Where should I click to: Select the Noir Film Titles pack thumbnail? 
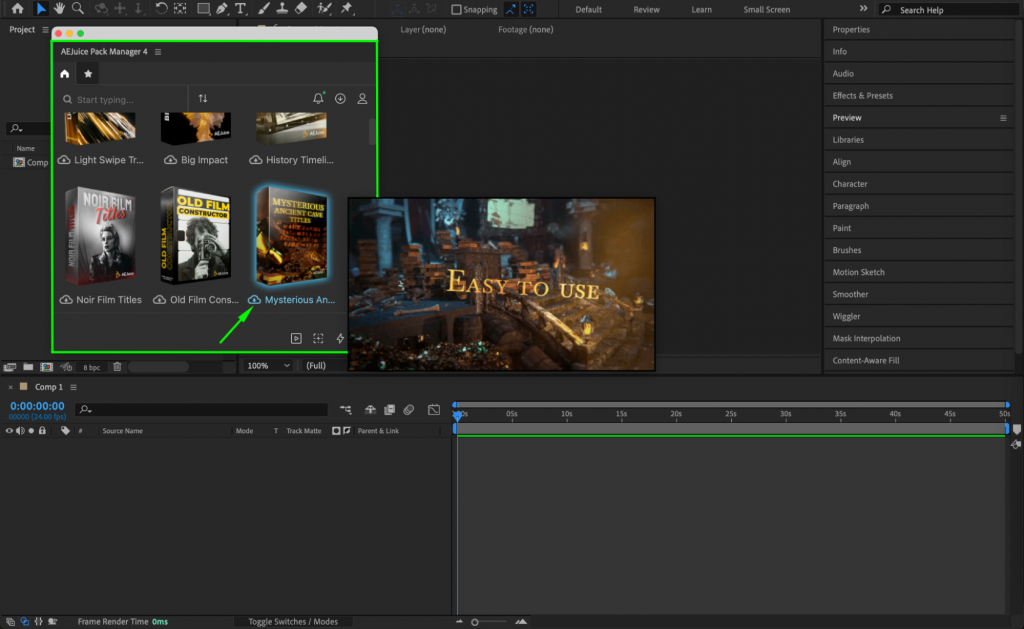pos(100,235)
